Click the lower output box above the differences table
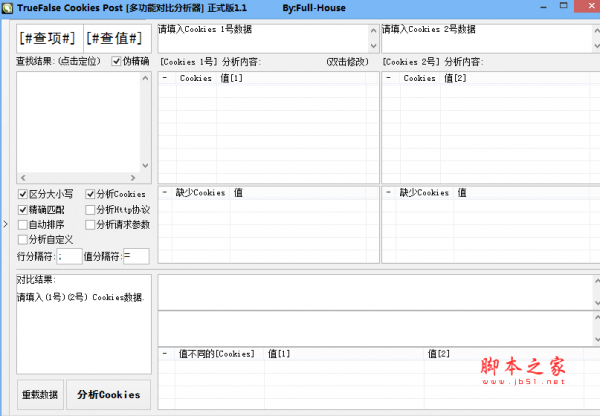This screenshot has width=600, height=416. (x=377, y=329)
